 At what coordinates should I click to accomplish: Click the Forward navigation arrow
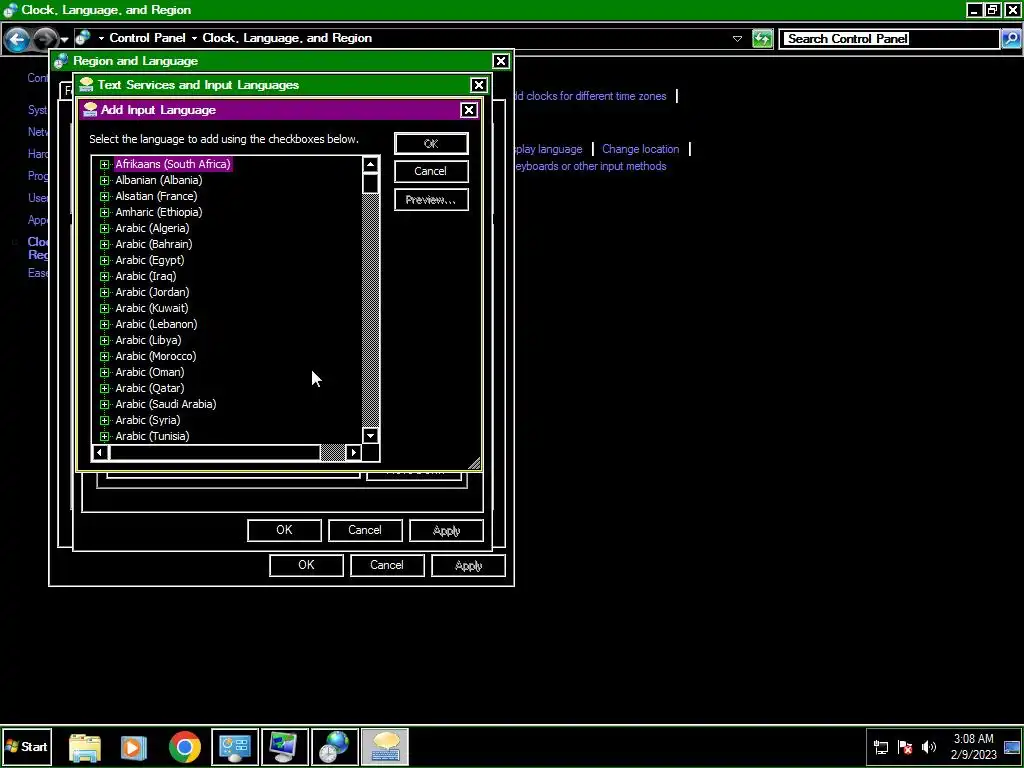tap(44, 39)
